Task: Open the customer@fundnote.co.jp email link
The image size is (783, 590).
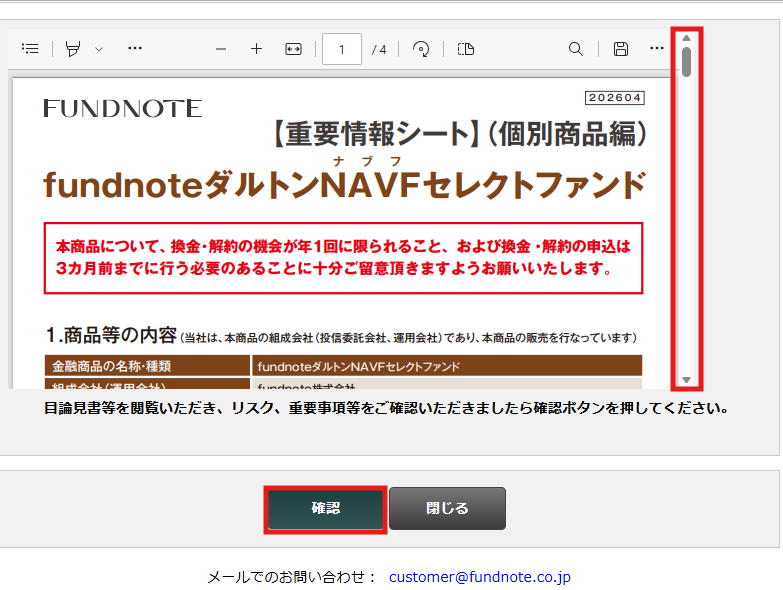Action: pos(479,577)
